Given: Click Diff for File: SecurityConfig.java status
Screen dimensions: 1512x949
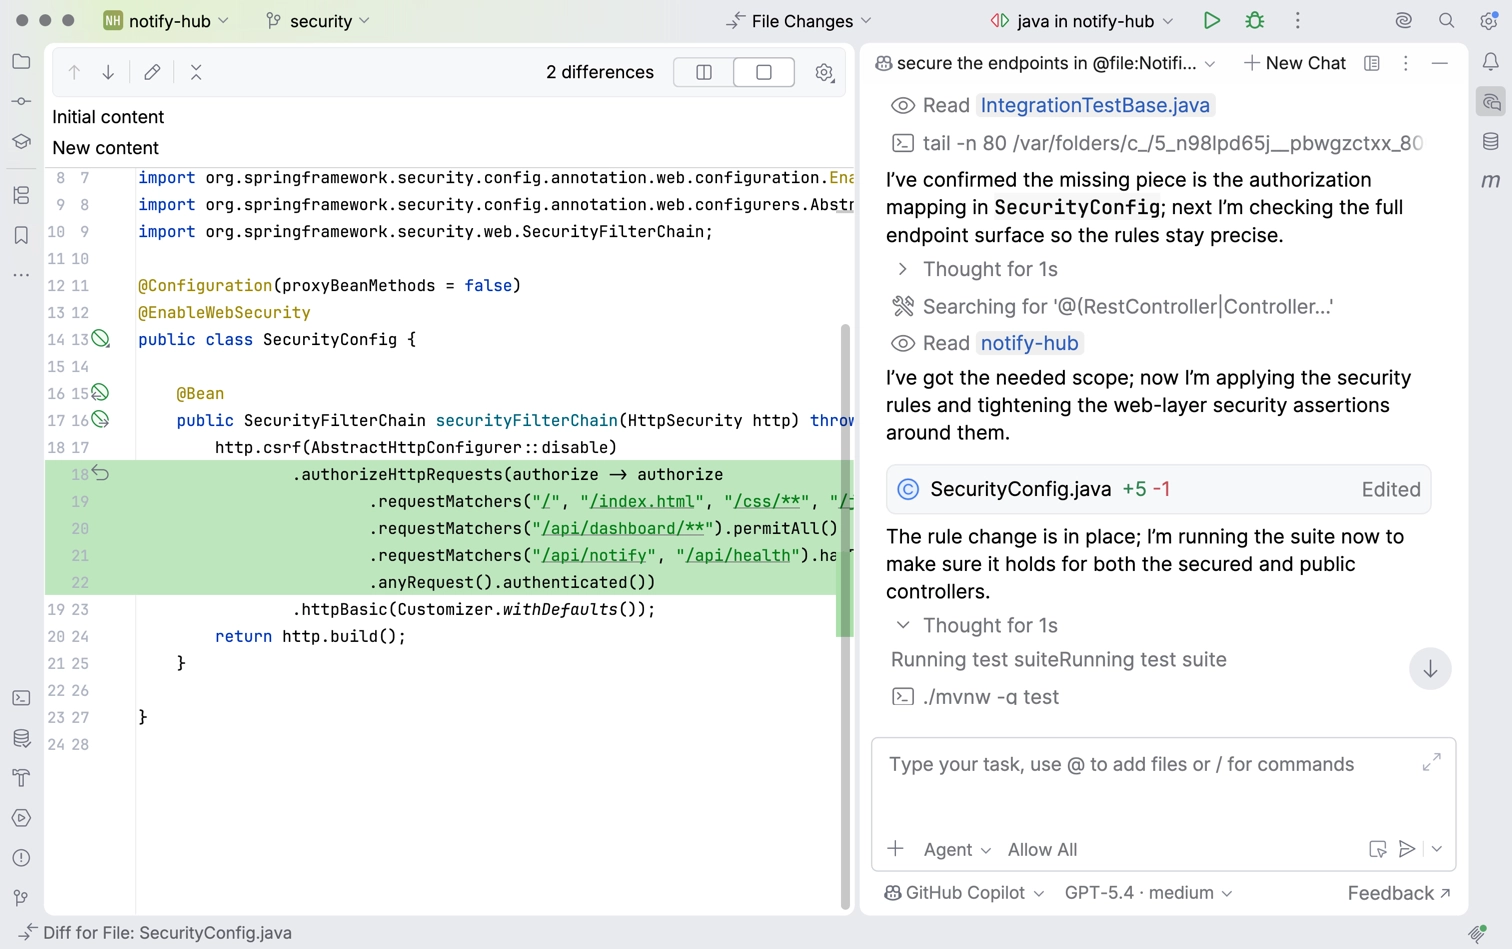Looking at the screenshot, I should (x=155, y=933).
